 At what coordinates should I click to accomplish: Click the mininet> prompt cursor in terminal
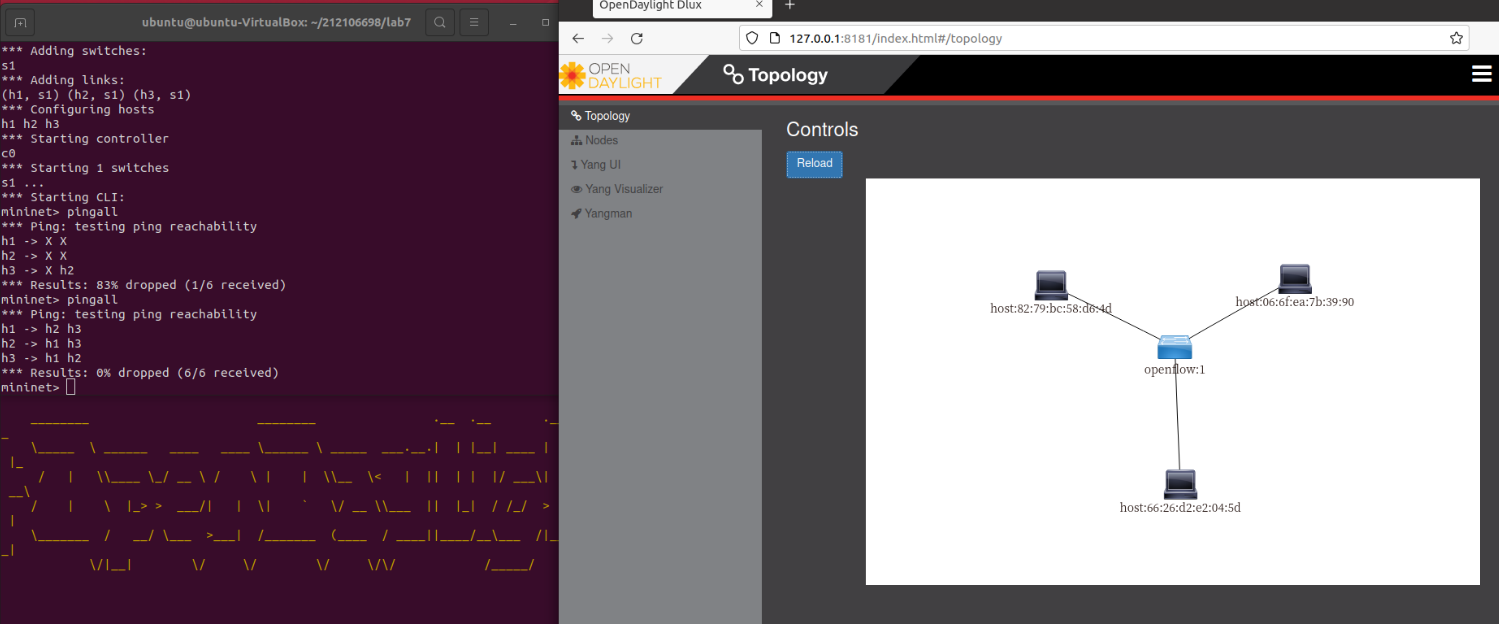[70, 387]
